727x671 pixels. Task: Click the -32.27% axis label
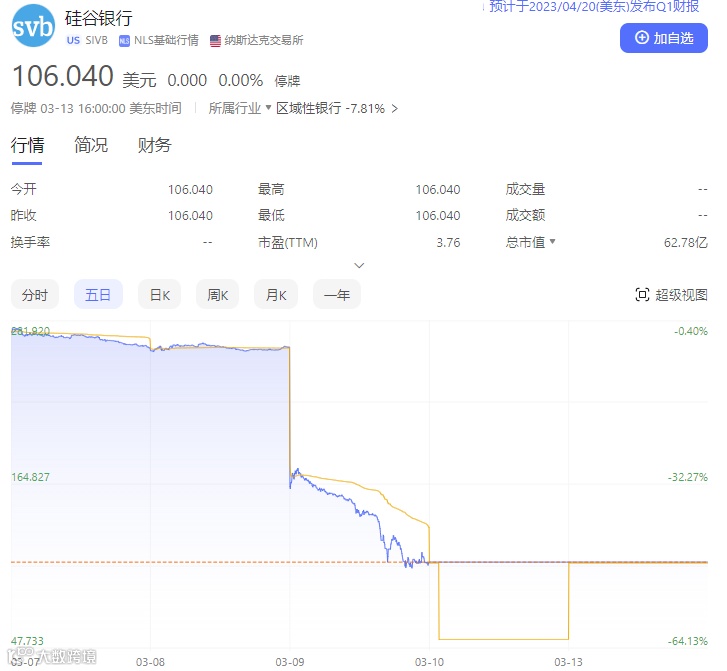(688, 477)
